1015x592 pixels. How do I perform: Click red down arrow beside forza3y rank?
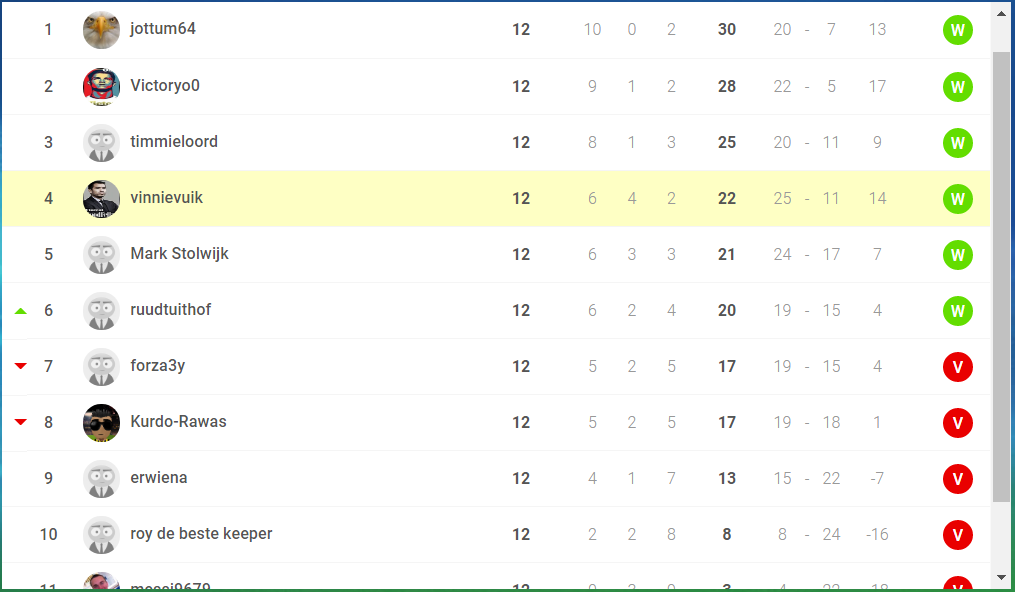pyautogui.click(x=21, y=366)
